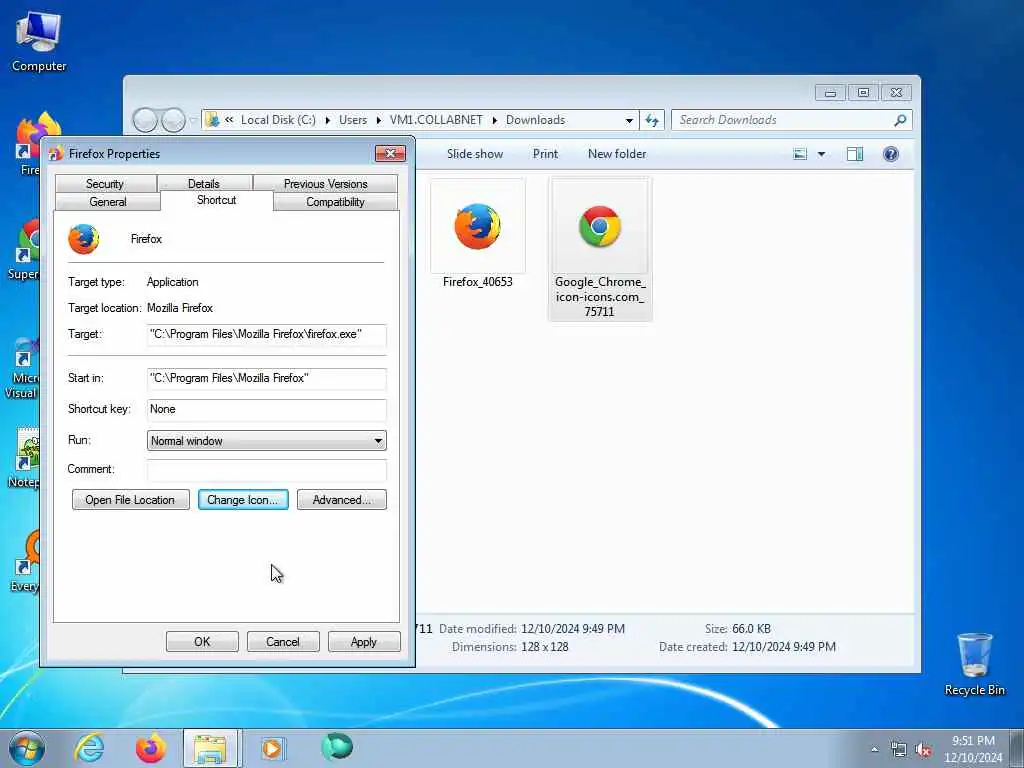Click Print in the Explorer toolbar
This screenshot has width=1024, height=768.
(x=545, y=154)
